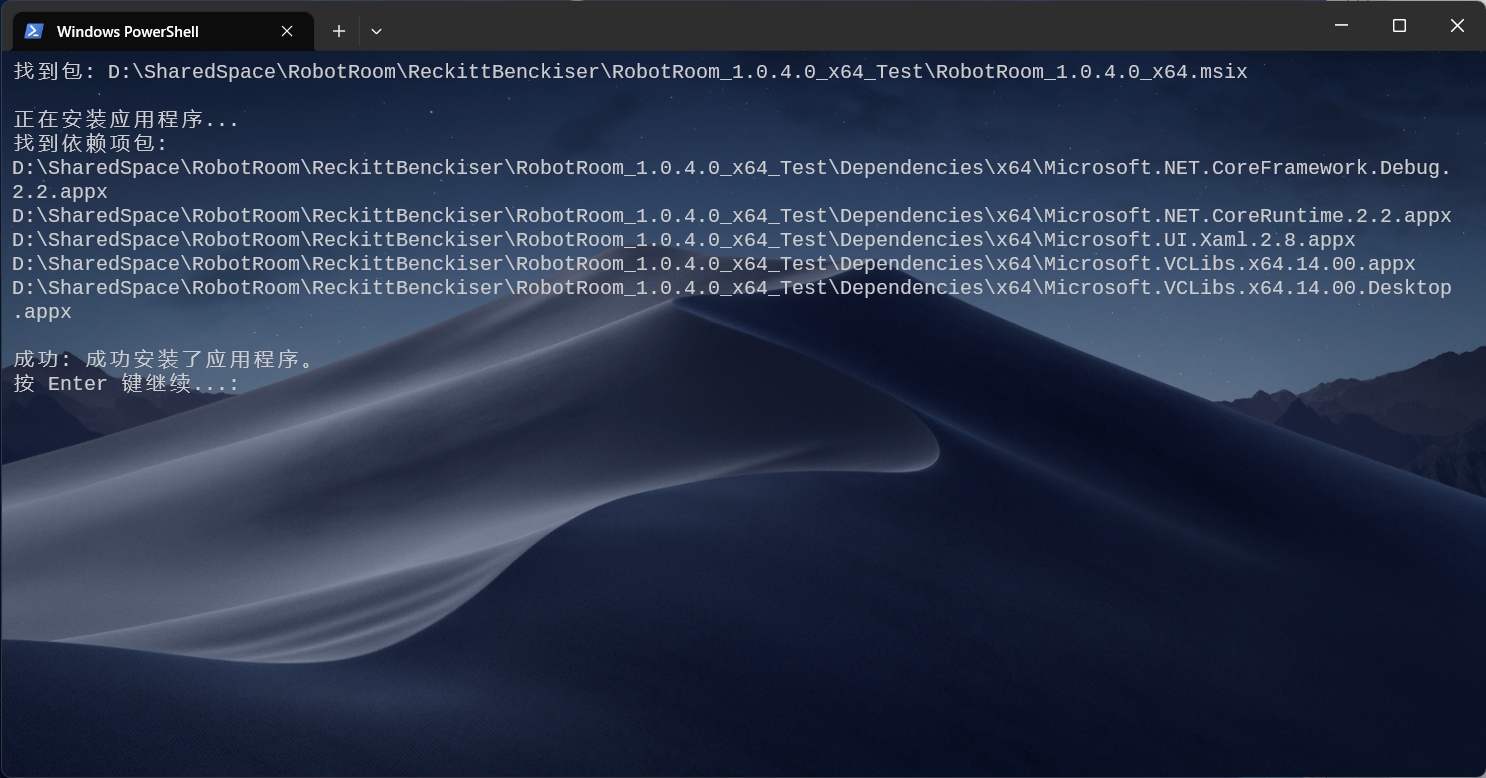Click the '成功: 成功安装了应用程序。' message
This screenshot has width=1486, height=778.
[x=163, y=360]
